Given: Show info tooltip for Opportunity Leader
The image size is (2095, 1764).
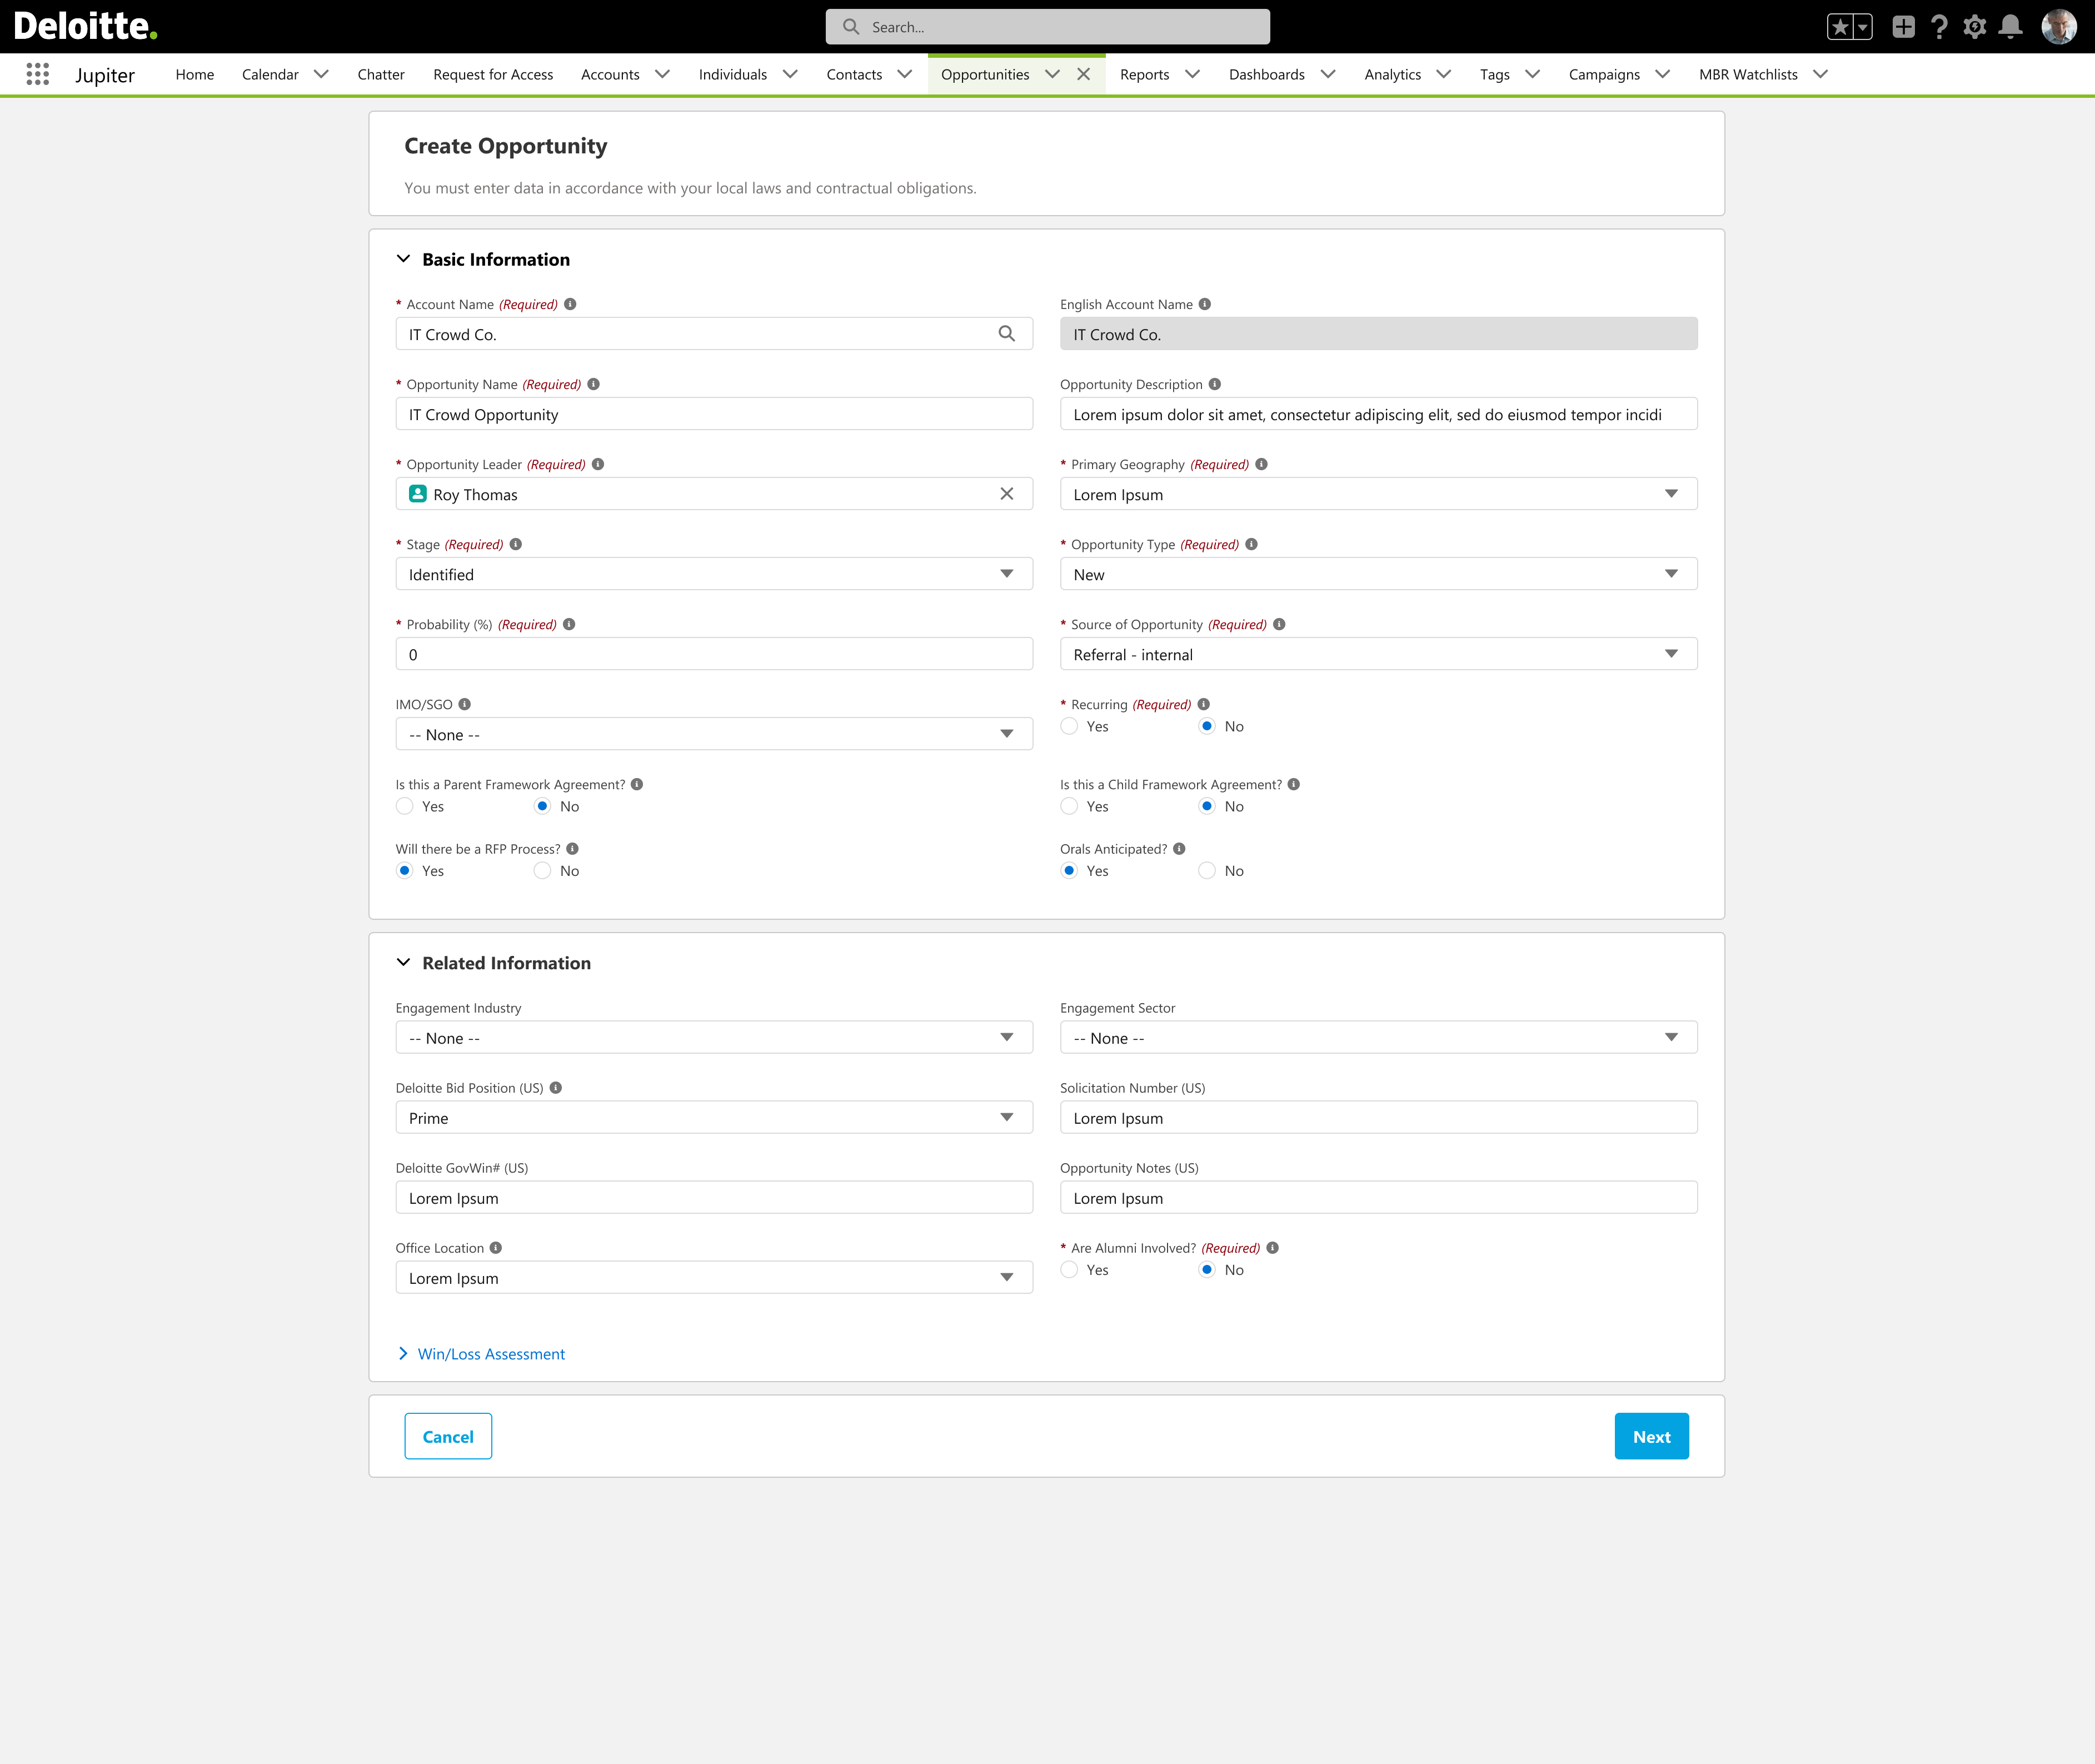Looking at the screenshot, I should [x=598, y=464].
